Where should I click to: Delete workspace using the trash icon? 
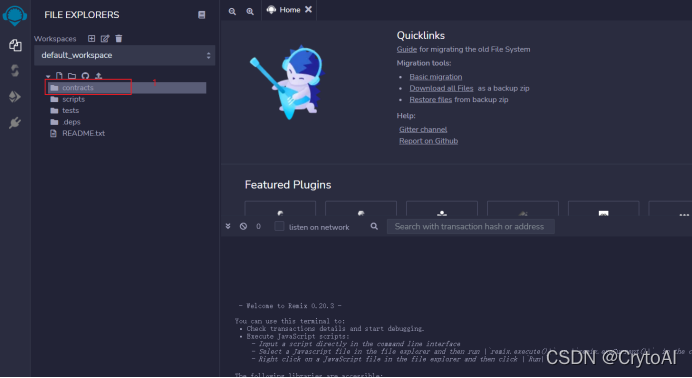click(119, 38)
